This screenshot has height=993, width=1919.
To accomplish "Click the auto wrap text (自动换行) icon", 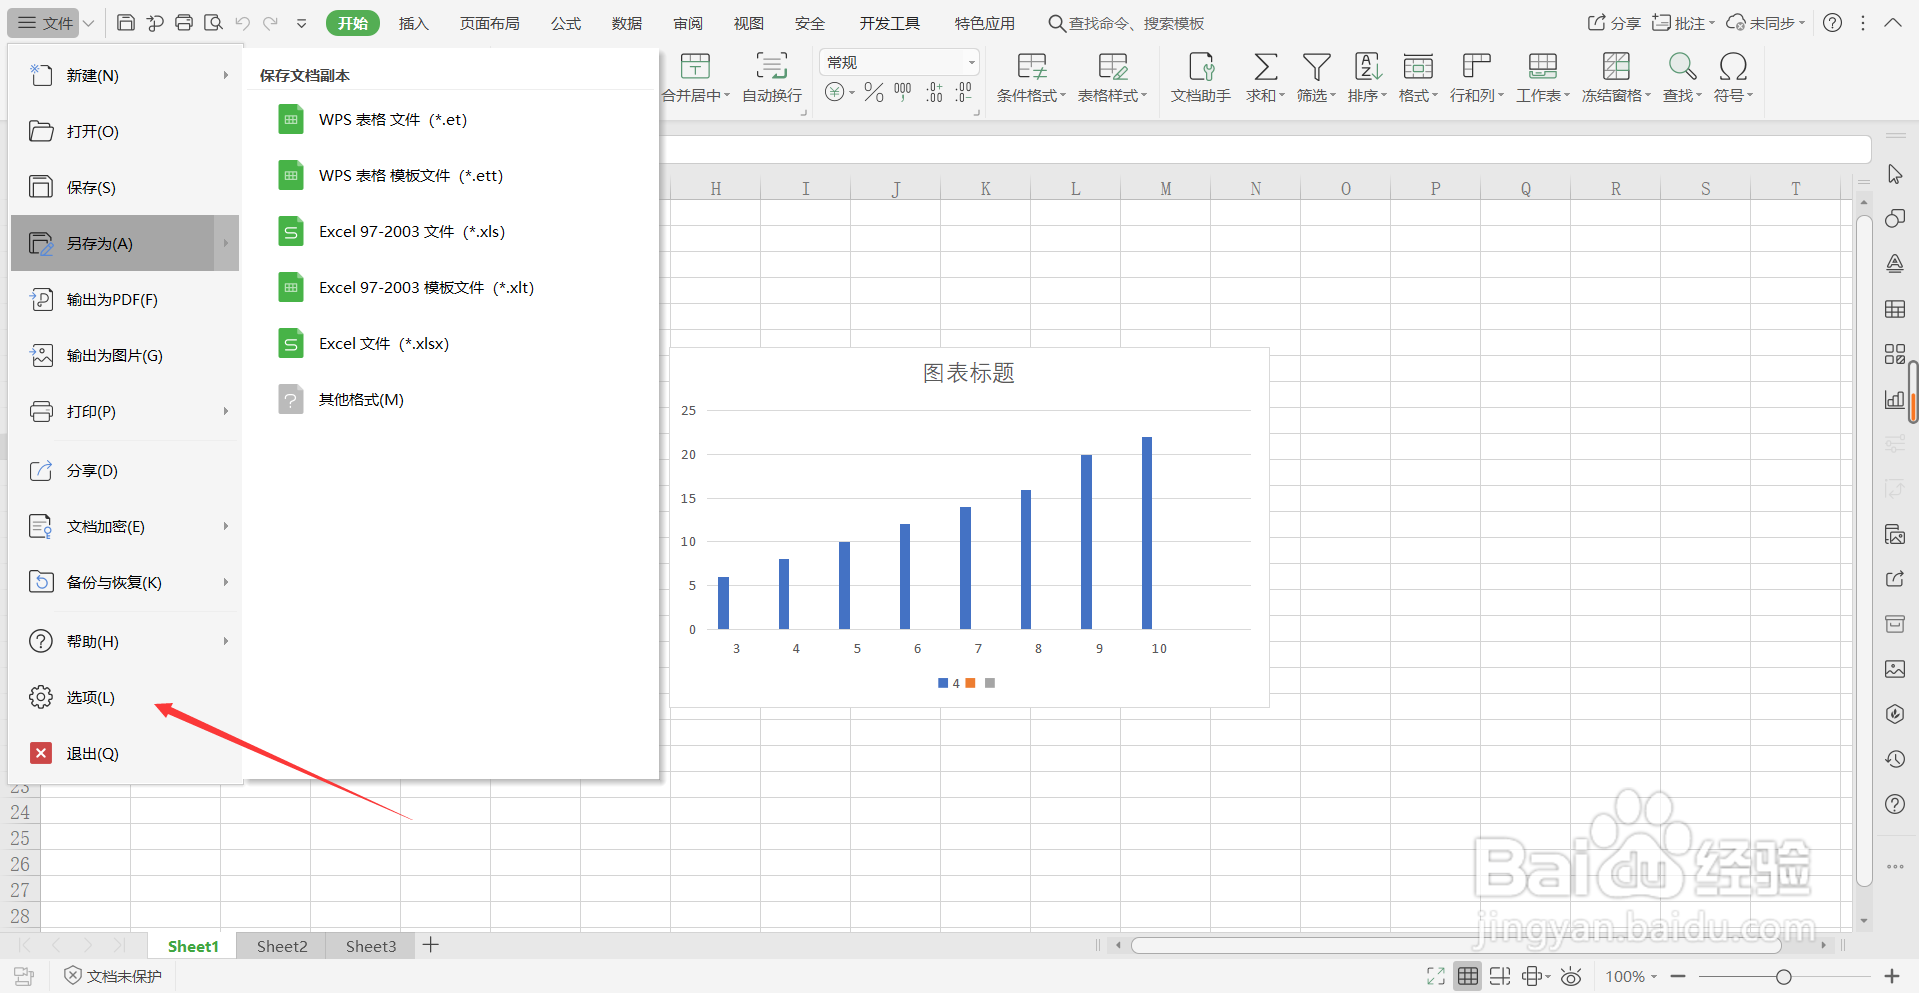I will [x=771, y=67].
